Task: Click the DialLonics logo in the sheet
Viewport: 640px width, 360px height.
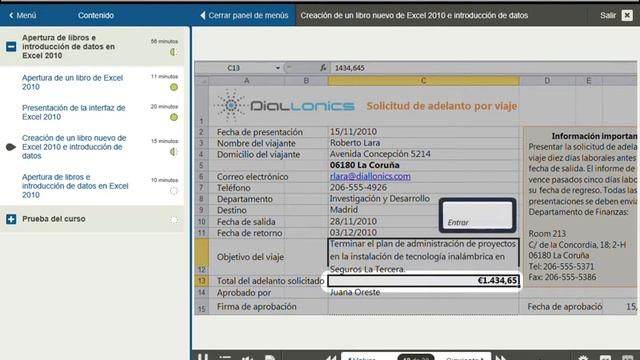Action: [x=284, y=106]
